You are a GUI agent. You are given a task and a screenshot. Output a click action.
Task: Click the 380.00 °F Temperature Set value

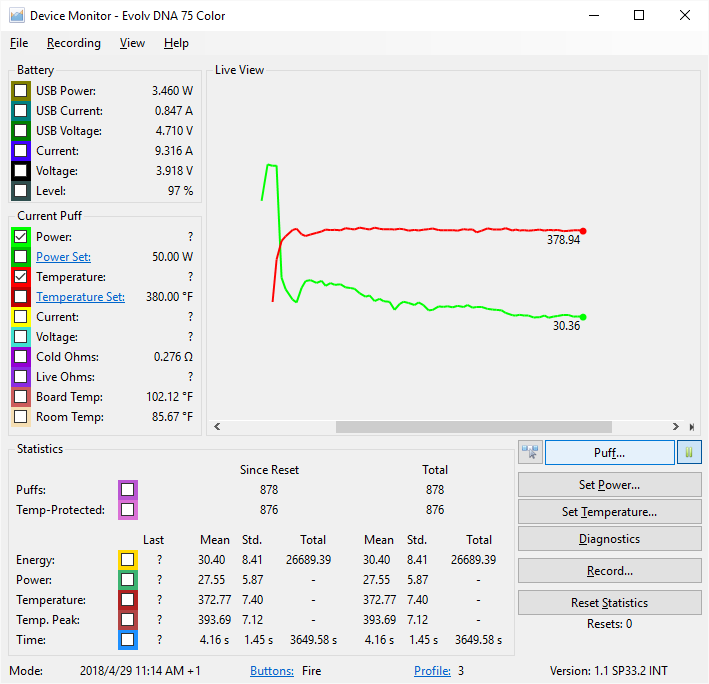169,297
